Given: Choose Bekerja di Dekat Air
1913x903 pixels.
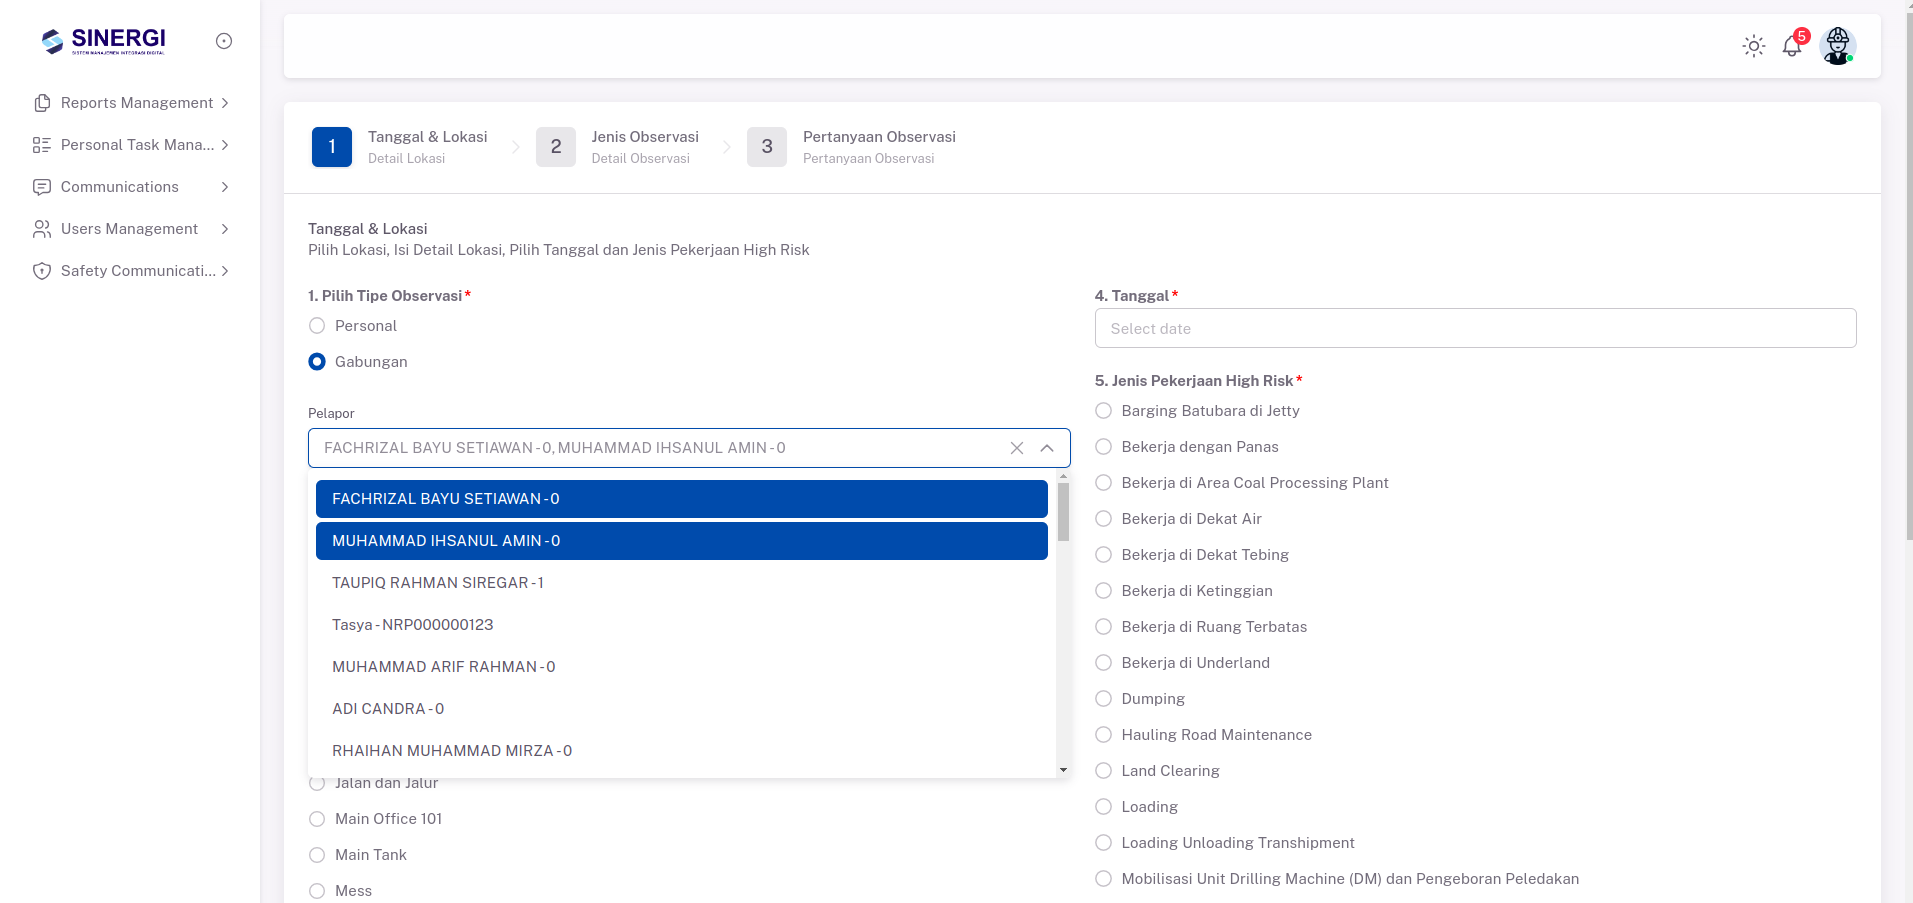Looking at the screenshot, I should (x=1104, y=519).
